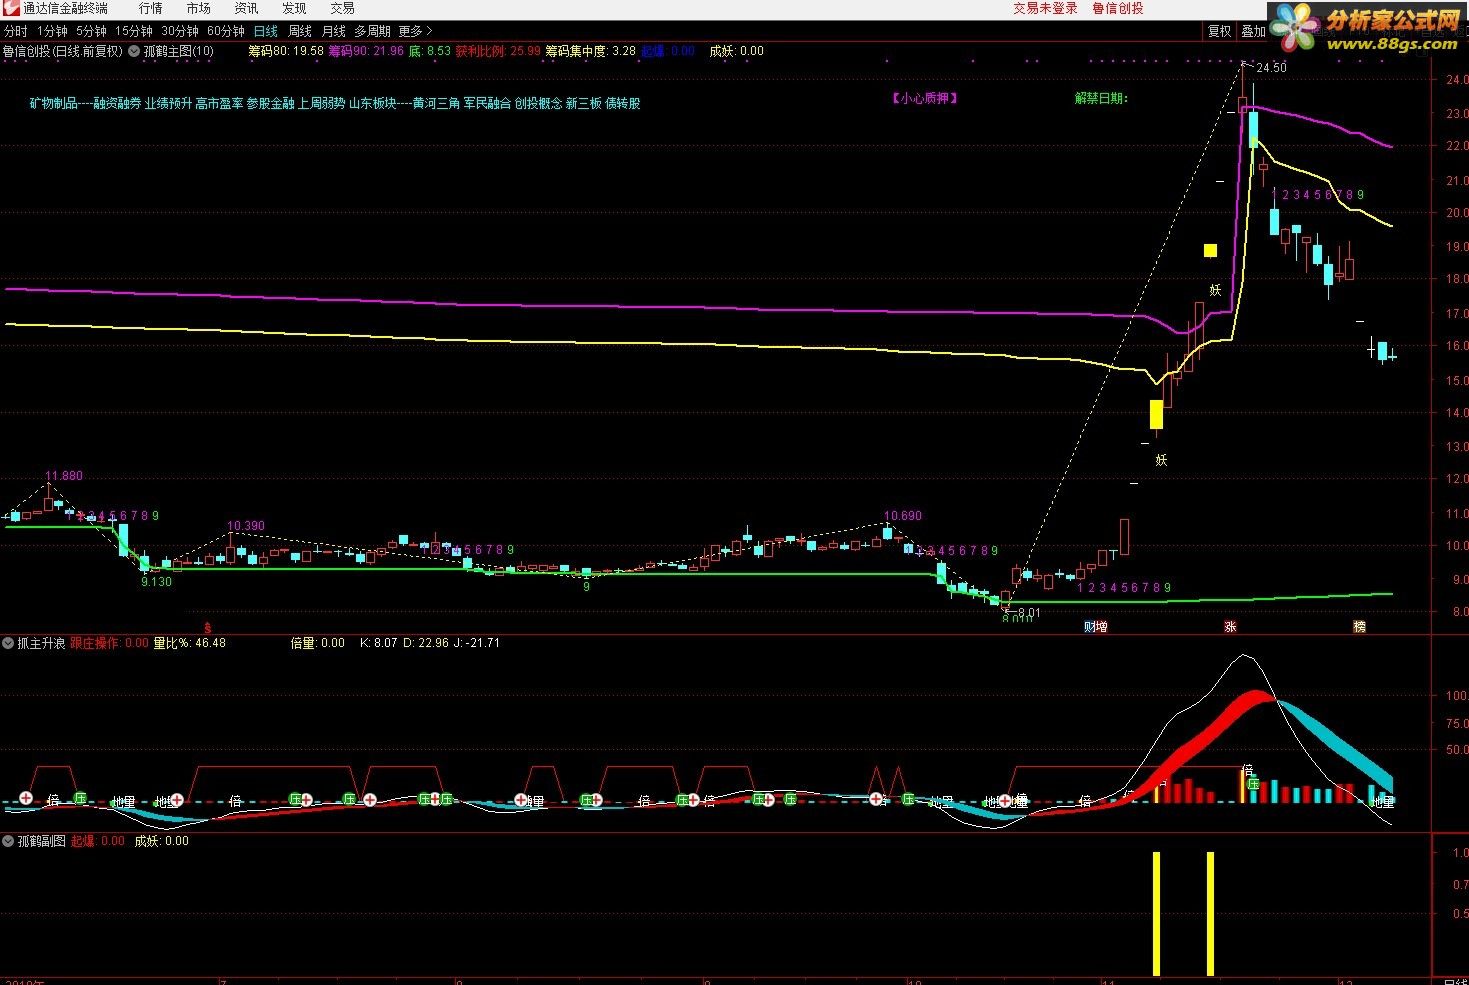The height and width of the screenshot is (985, 1469).
Task: Select the 日线 daily chart tab
Action: pos(266,31)
